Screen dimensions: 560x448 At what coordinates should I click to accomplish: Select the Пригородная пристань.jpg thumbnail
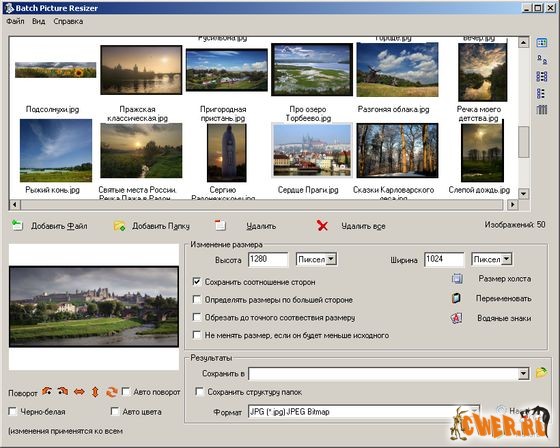click(226, 70)
